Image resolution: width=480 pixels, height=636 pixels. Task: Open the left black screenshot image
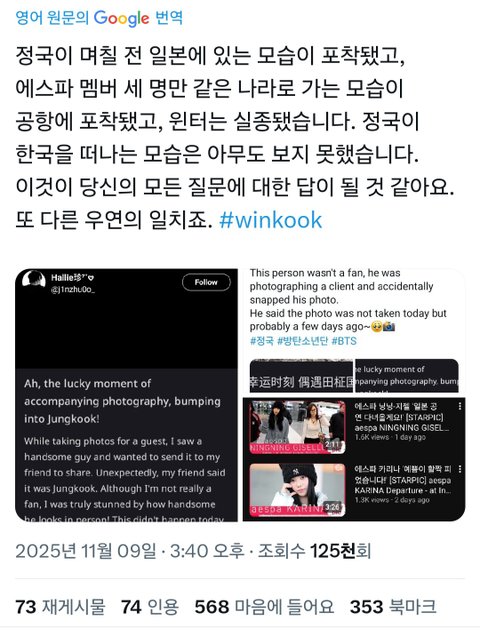tap(127, 395)
